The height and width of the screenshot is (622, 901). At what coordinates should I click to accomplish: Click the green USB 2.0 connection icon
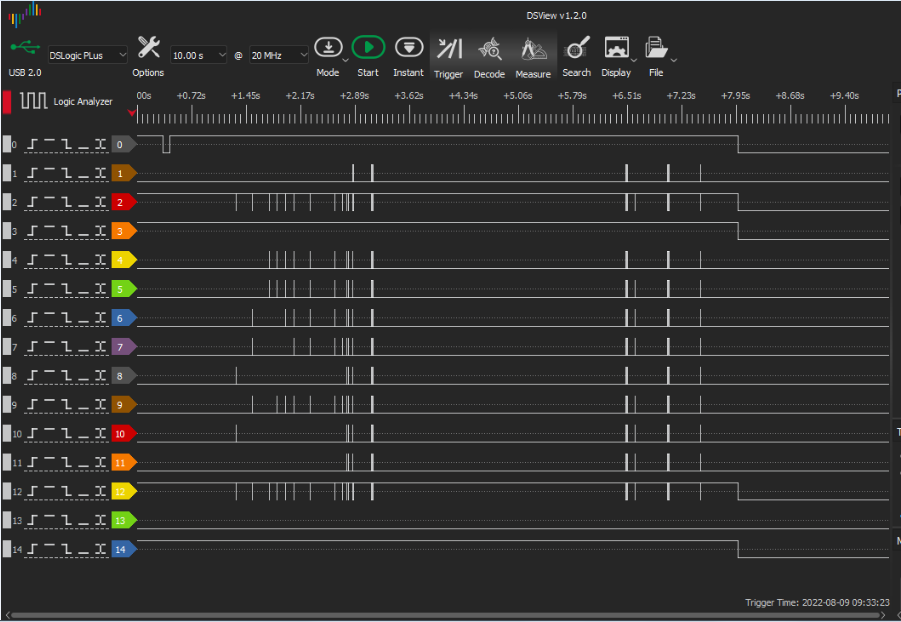point(25,47)
